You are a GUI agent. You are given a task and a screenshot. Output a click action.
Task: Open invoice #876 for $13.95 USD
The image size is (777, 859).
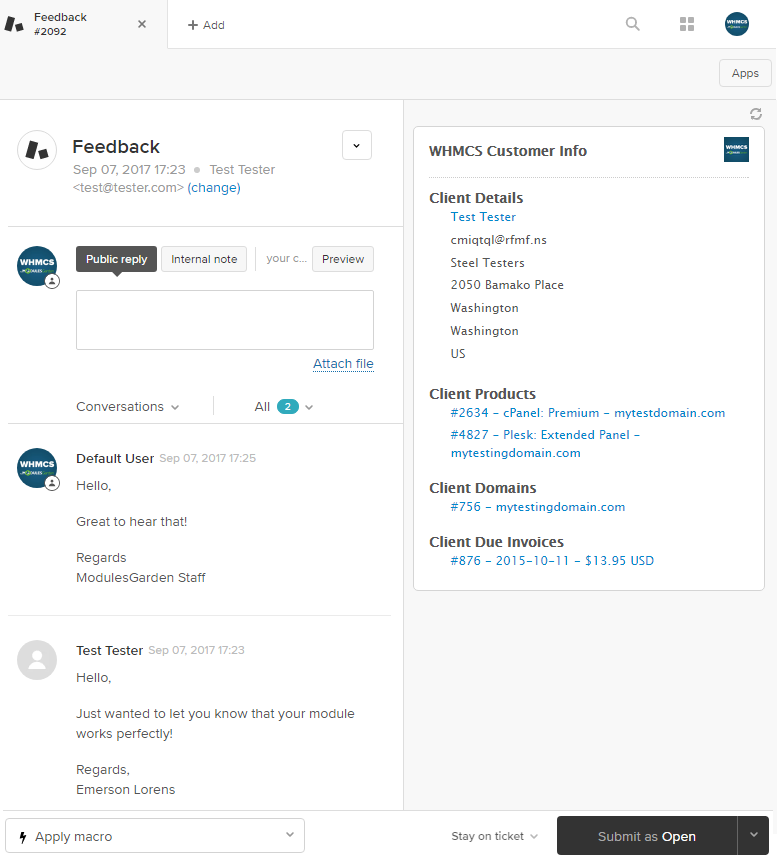coord(552,561)
